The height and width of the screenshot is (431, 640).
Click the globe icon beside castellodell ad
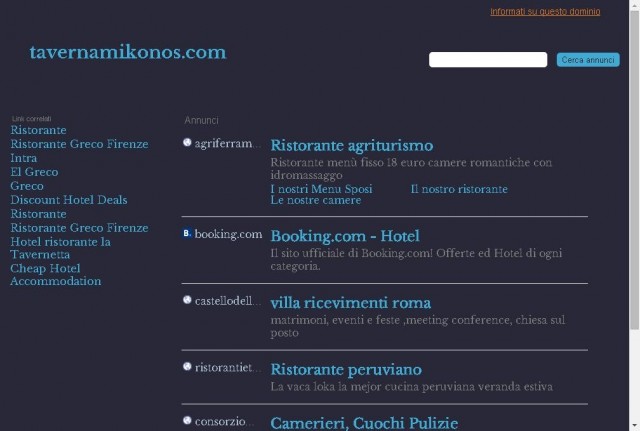(187, 300)
